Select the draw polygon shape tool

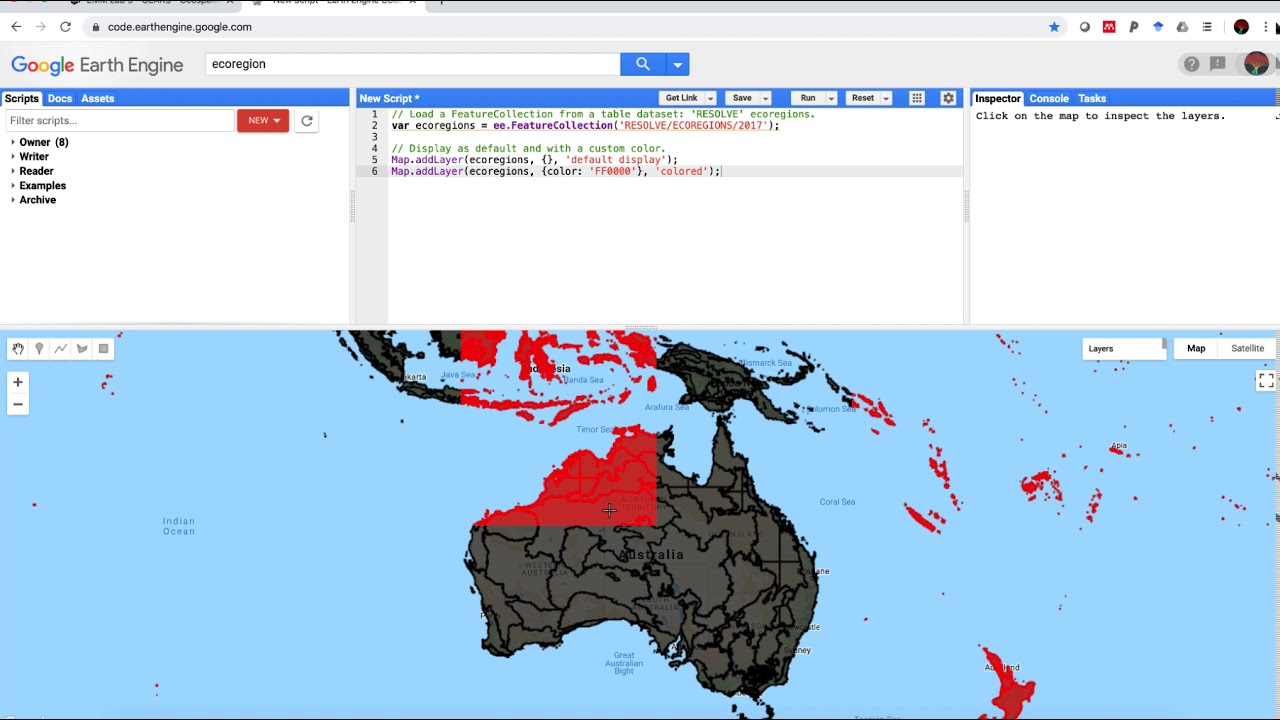tap(82, 349)
